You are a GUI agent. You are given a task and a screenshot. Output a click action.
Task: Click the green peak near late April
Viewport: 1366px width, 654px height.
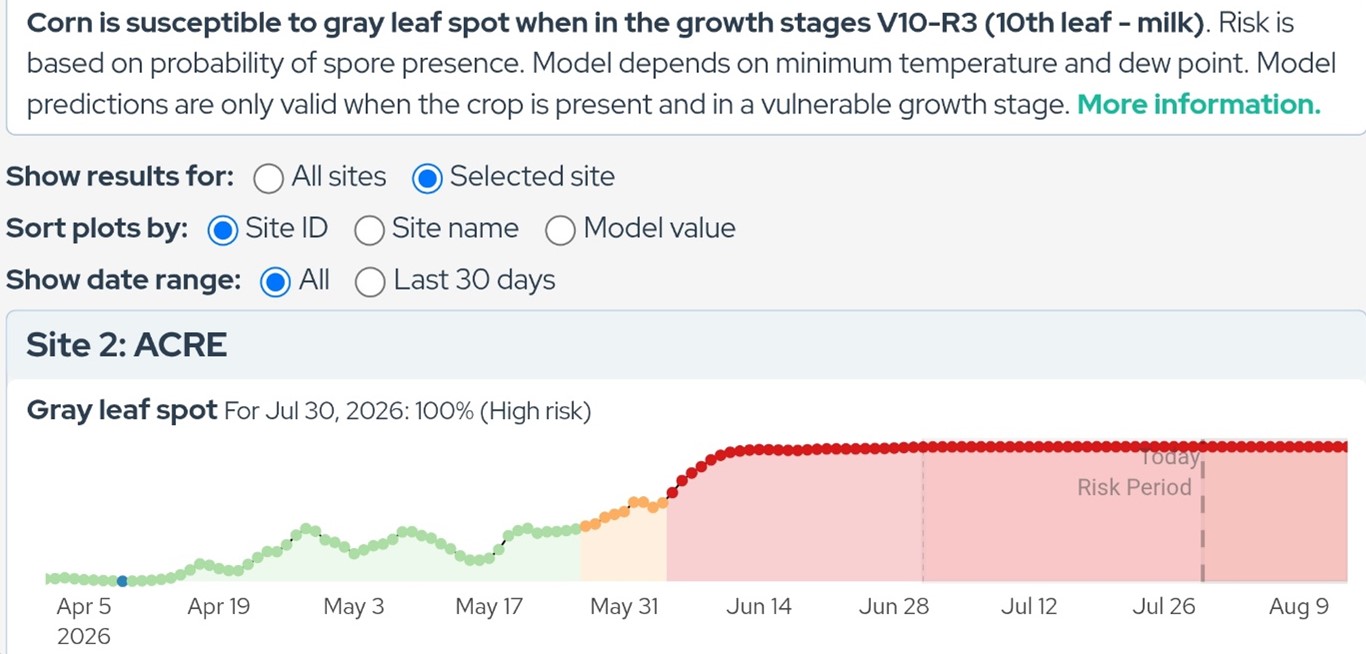pos(307,528)
